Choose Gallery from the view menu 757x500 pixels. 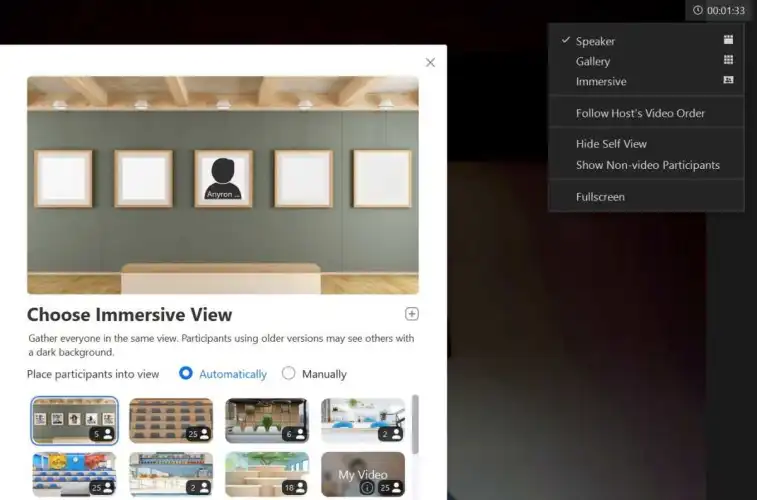[593, 61]
